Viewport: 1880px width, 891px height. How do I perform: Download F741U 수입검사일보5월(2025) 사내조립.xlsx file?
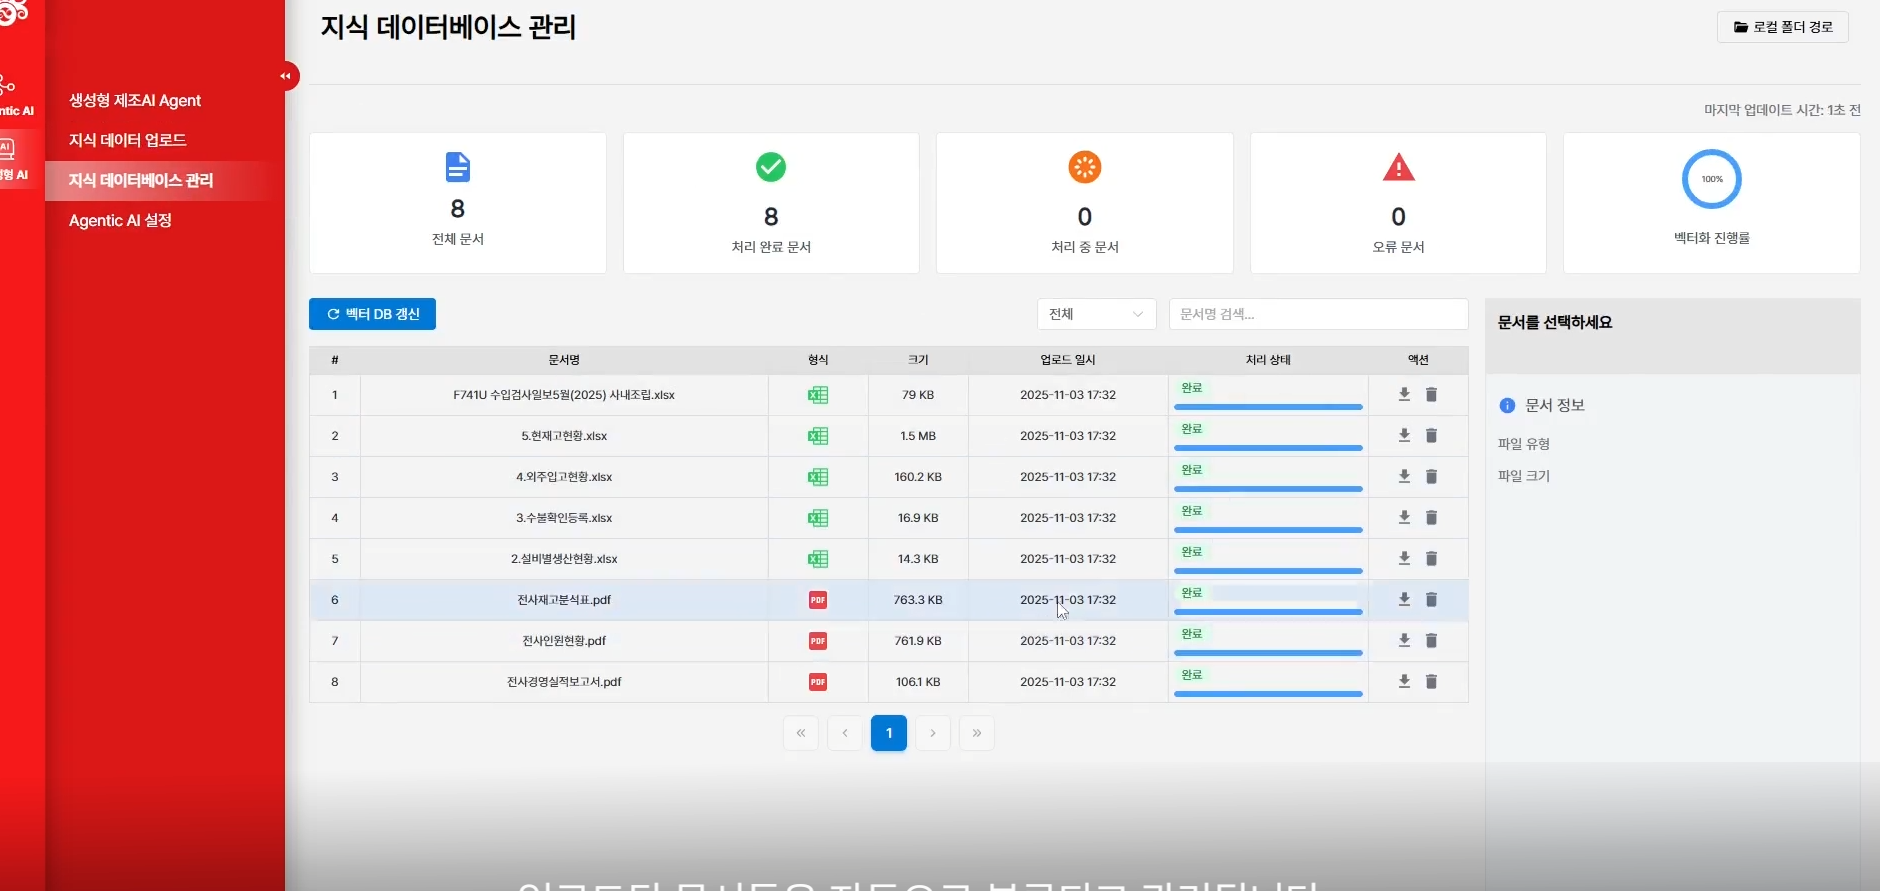click(1404, 394)
